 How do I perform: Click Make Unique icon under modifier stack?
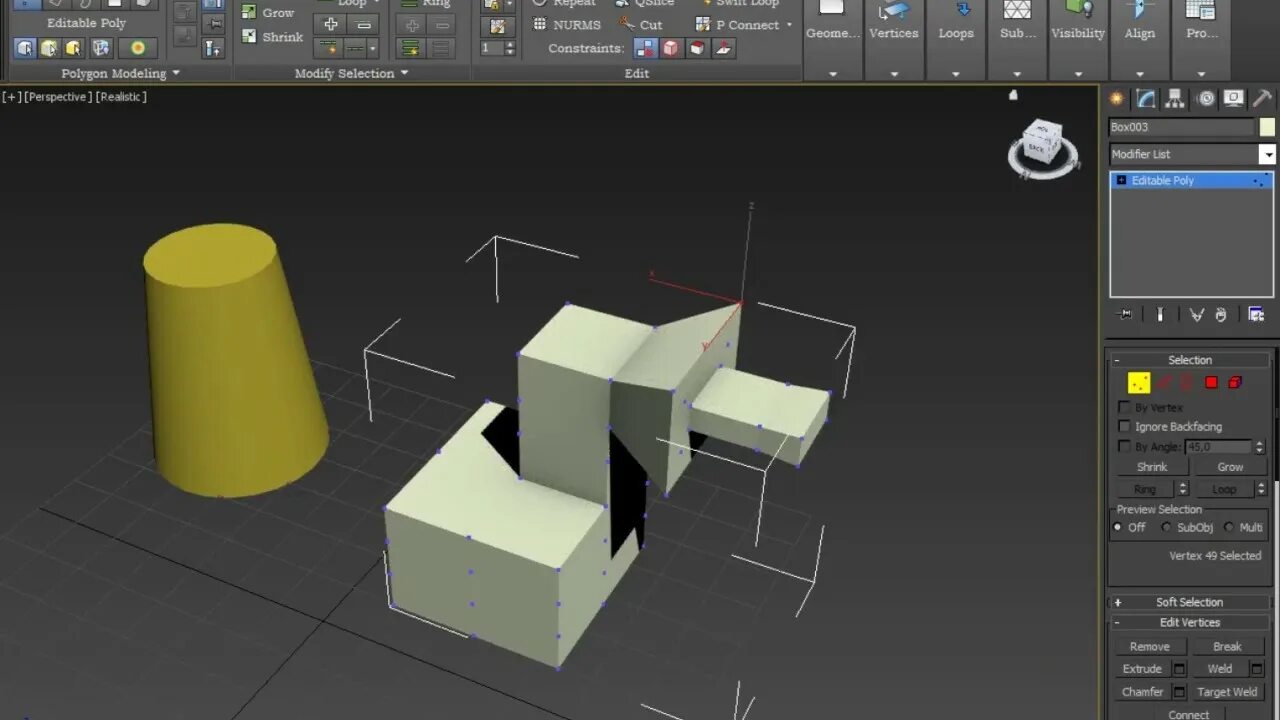click(x=1196, y=314)
